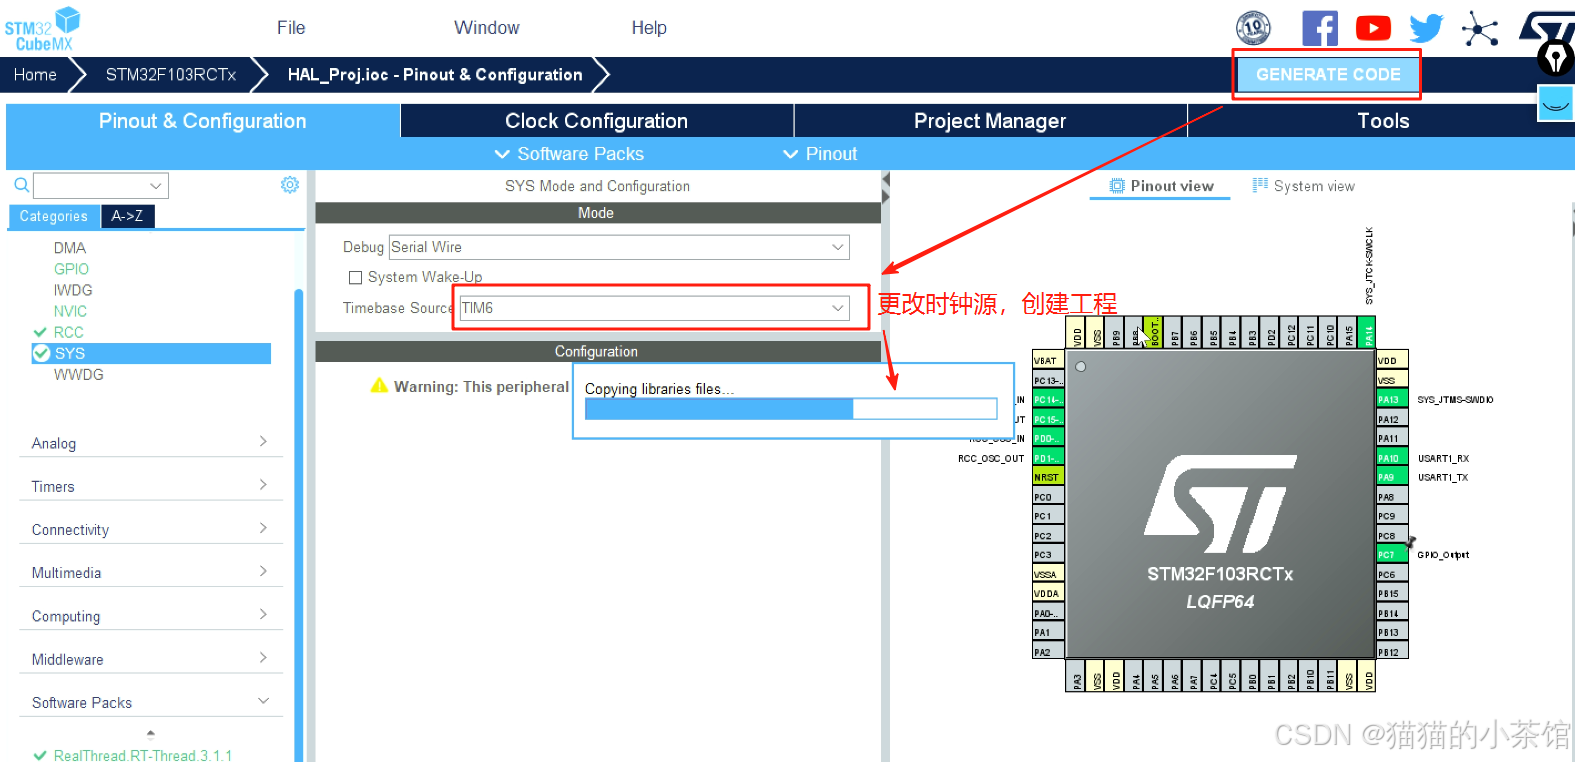Image resolution: width=1575 pixels, height=762 pixels.
Task: Select the NRST pin on chip
Action: coord(1048,477)
